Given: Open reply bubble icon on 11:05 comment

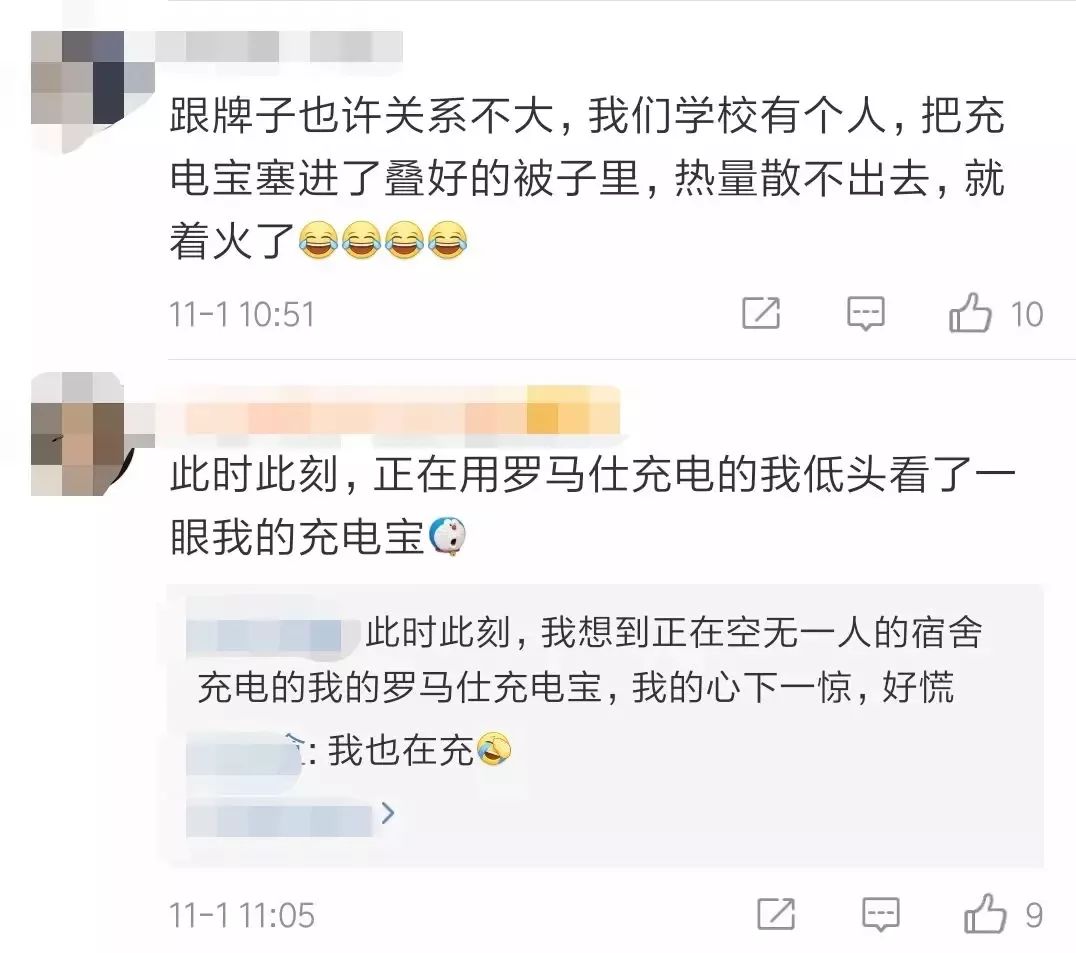Looking at the screenshot, I should 880,915.
